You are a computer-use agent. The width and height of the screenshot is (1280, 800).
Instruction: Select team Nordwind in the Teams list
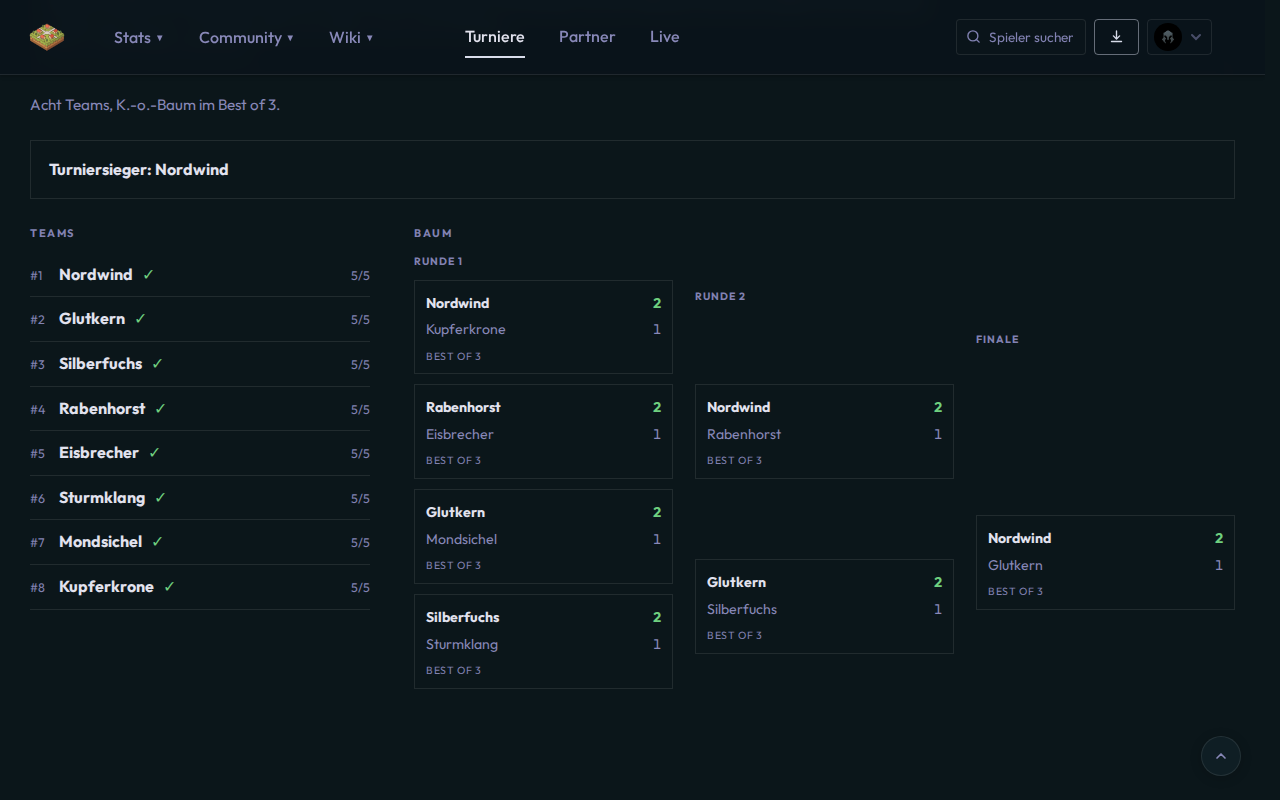[200, 275]
